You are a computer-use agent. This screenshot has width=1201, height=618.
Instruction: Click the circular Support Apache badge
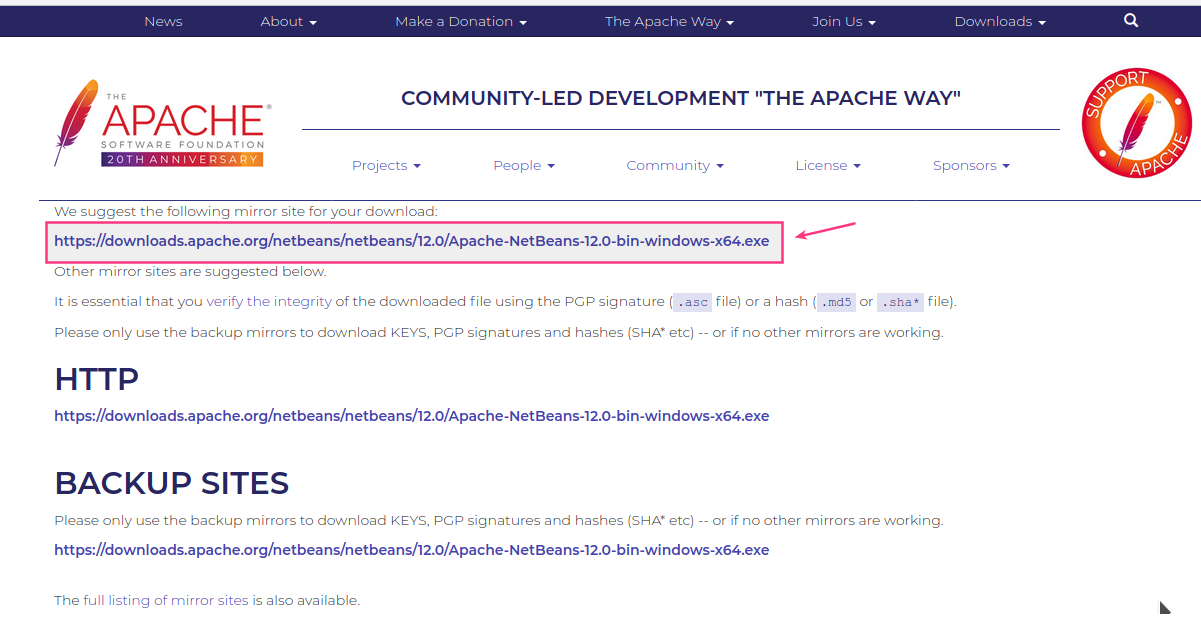(1135, 123)
